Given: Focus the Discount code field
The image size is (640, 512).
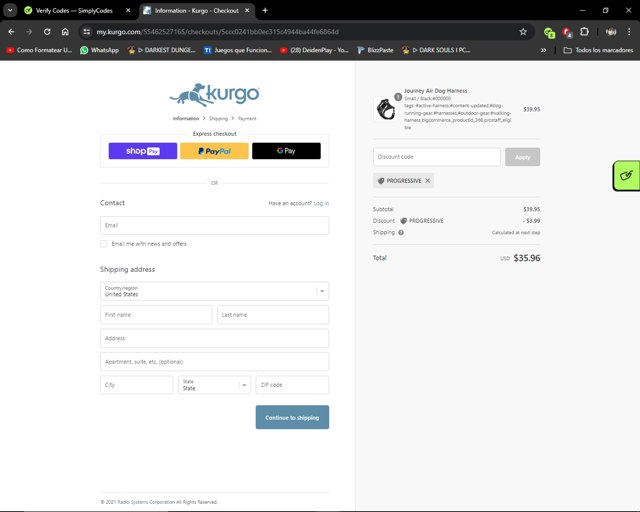Looking at the screenshot, I should [x=437, y=157].
